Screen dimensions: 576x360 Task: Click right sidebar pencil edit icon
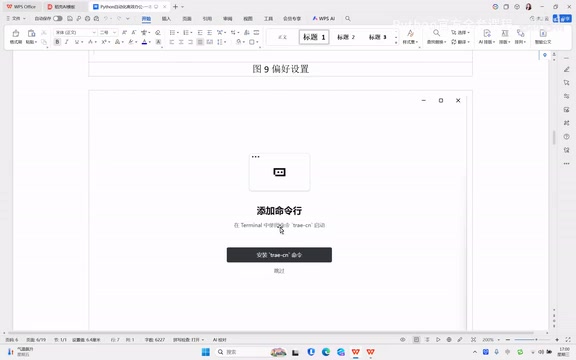pyautogui.click(x=566, y=69)
